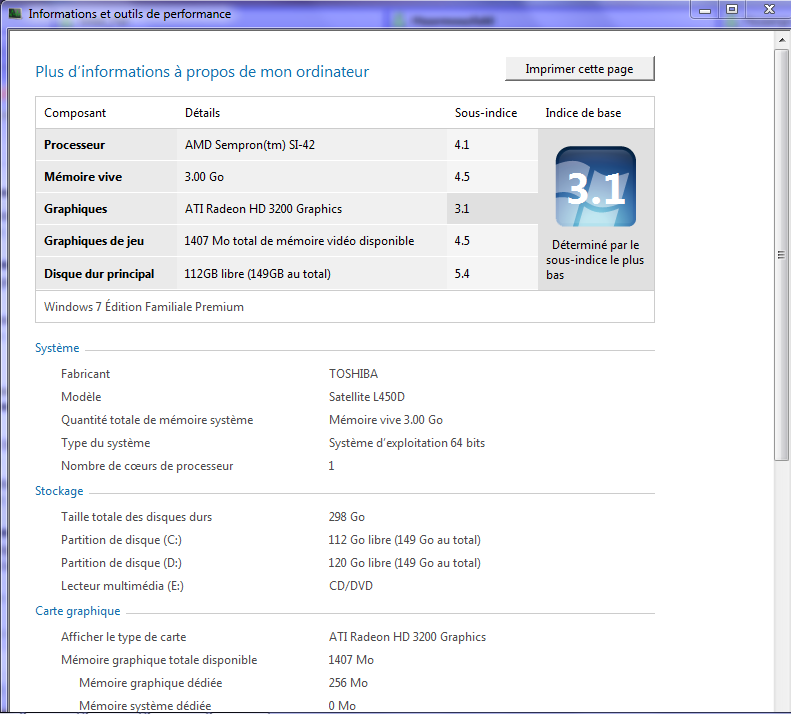Click the window title bar icon
Image resolution: width=791 pixels, height=714 pixels.
point(15,14)
